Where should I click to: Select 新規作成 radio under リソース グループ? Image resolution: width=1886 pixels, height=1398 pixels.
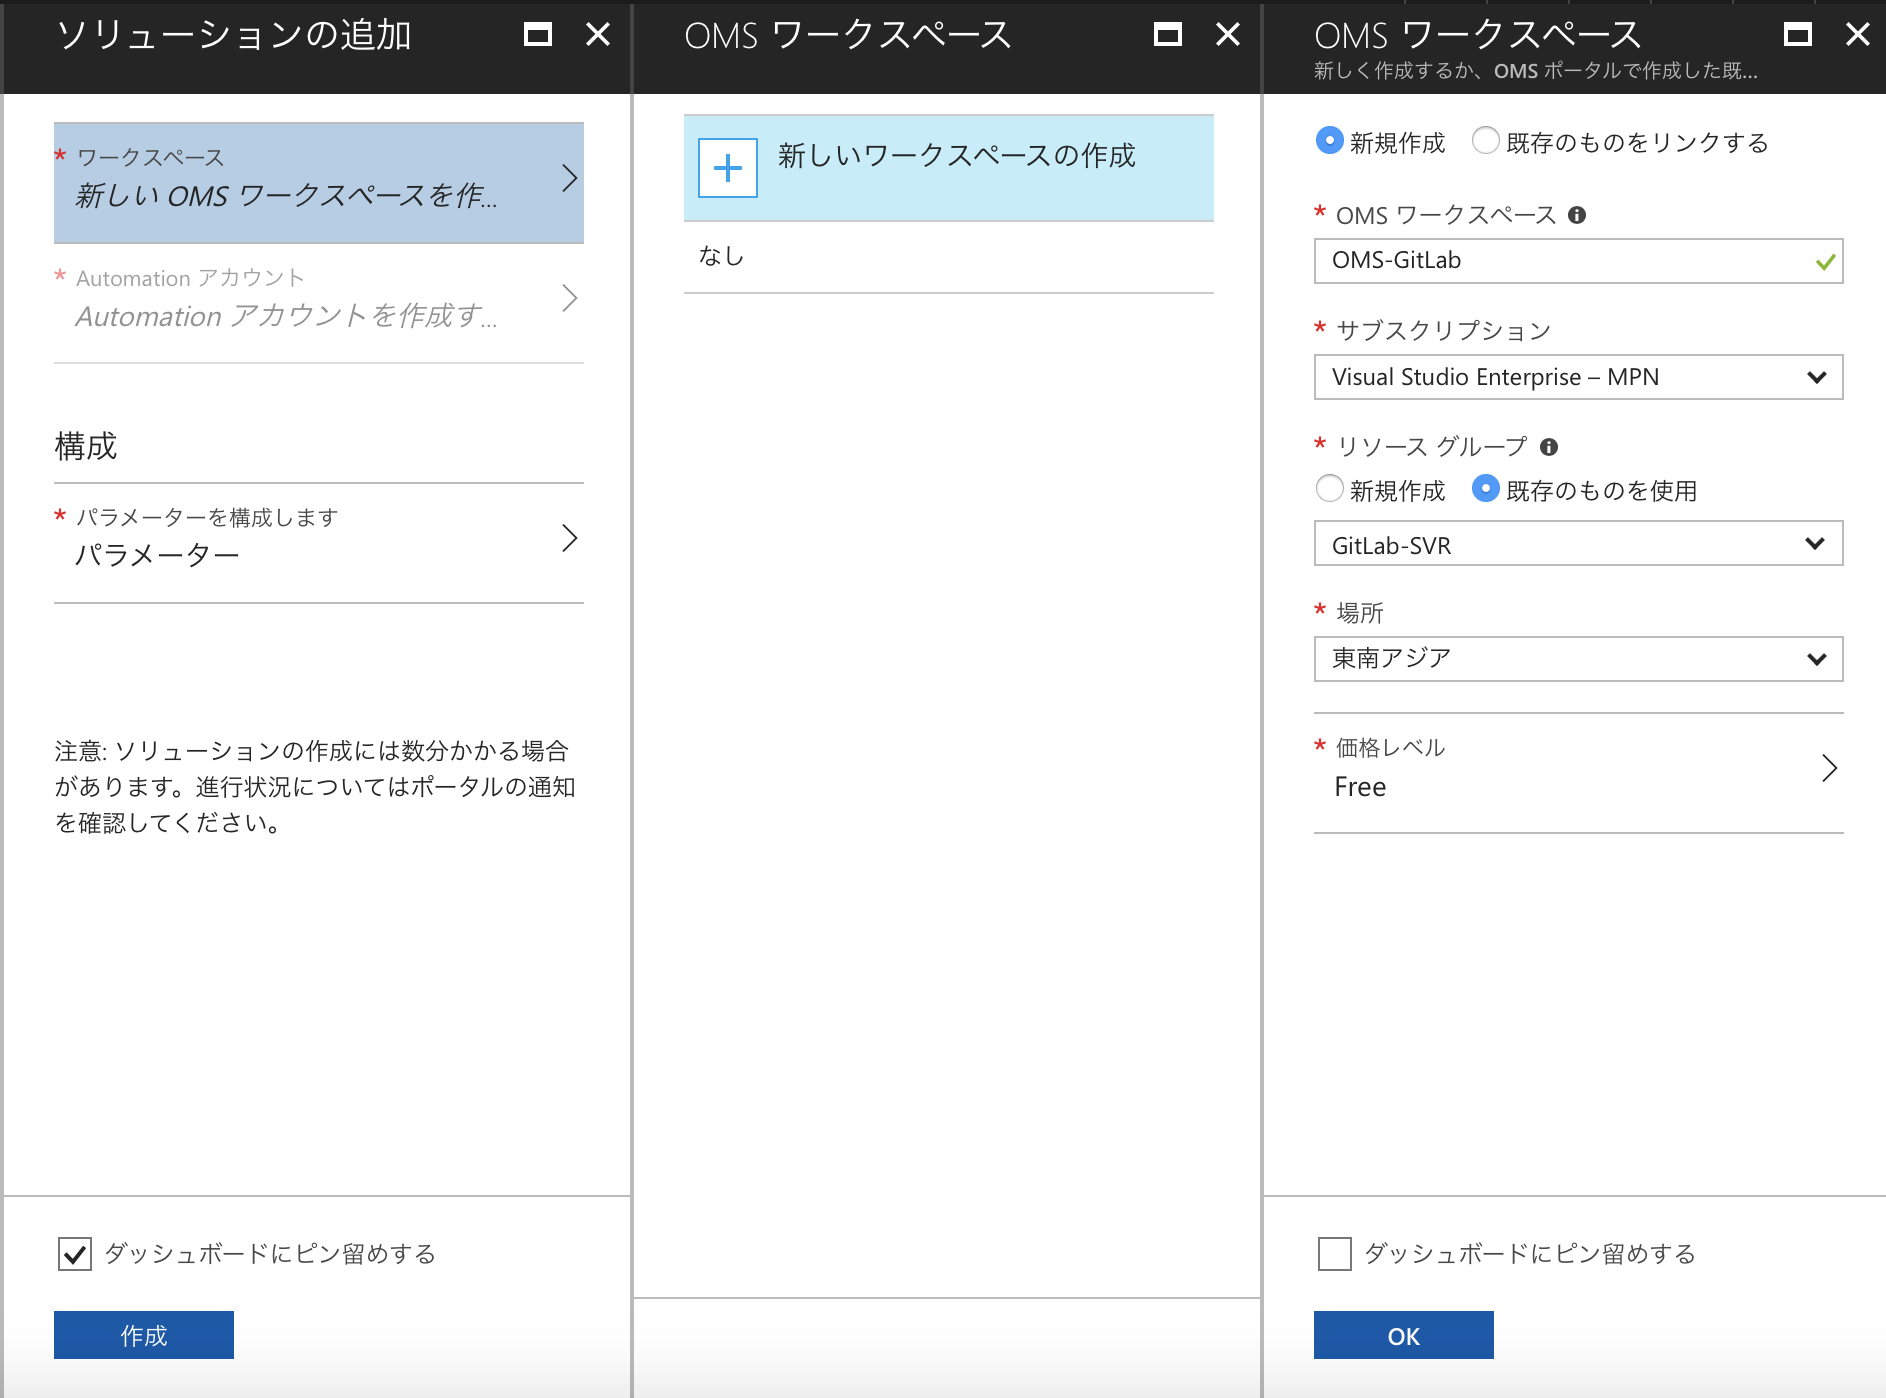(1329, 489)
